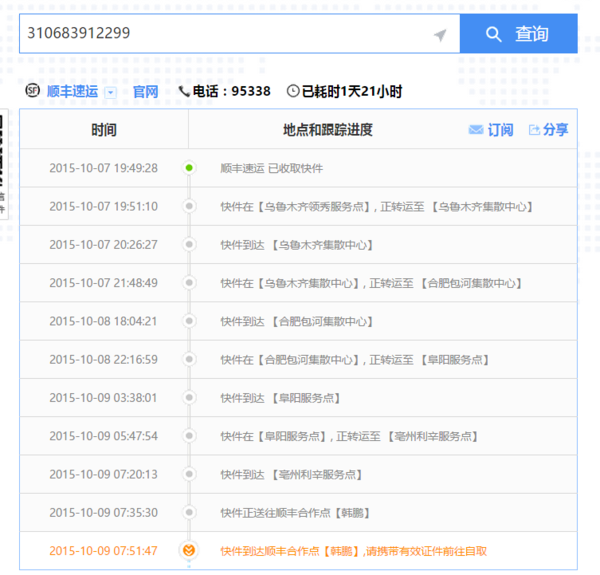This screenshot has width=600, height=575.
Task: Click timestamp 2015-10-09 07:20:13
Action: click(x=103, y=474)
